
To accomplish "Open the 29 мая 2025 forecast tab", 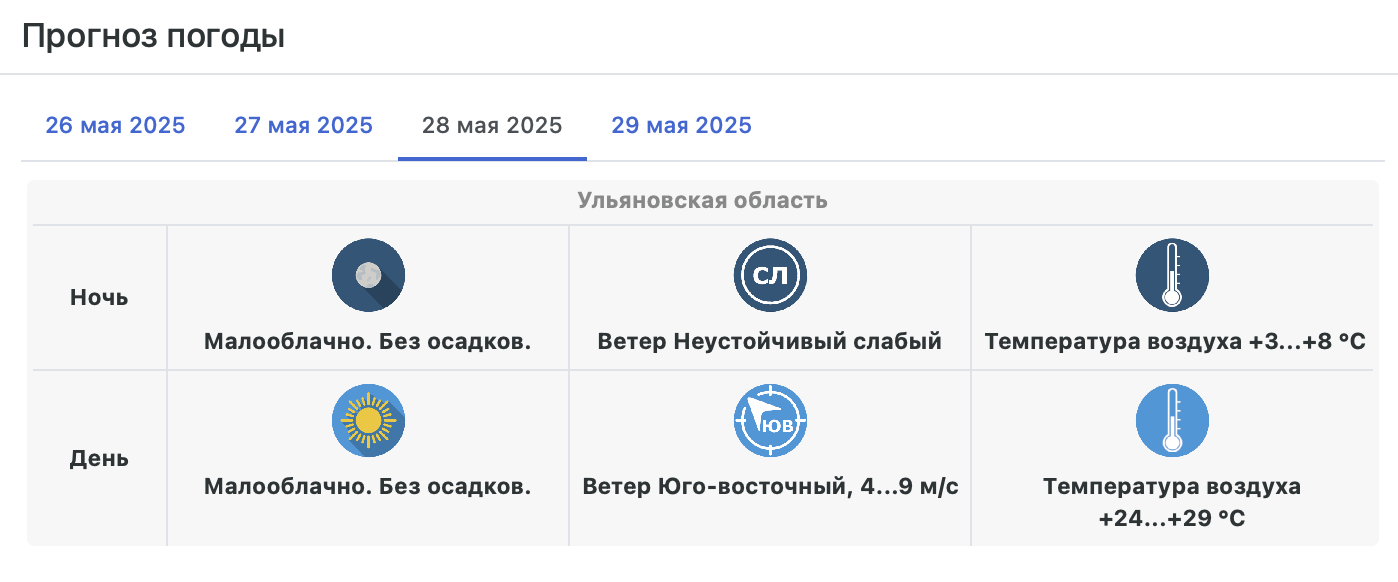I will [x=682, y=126].
